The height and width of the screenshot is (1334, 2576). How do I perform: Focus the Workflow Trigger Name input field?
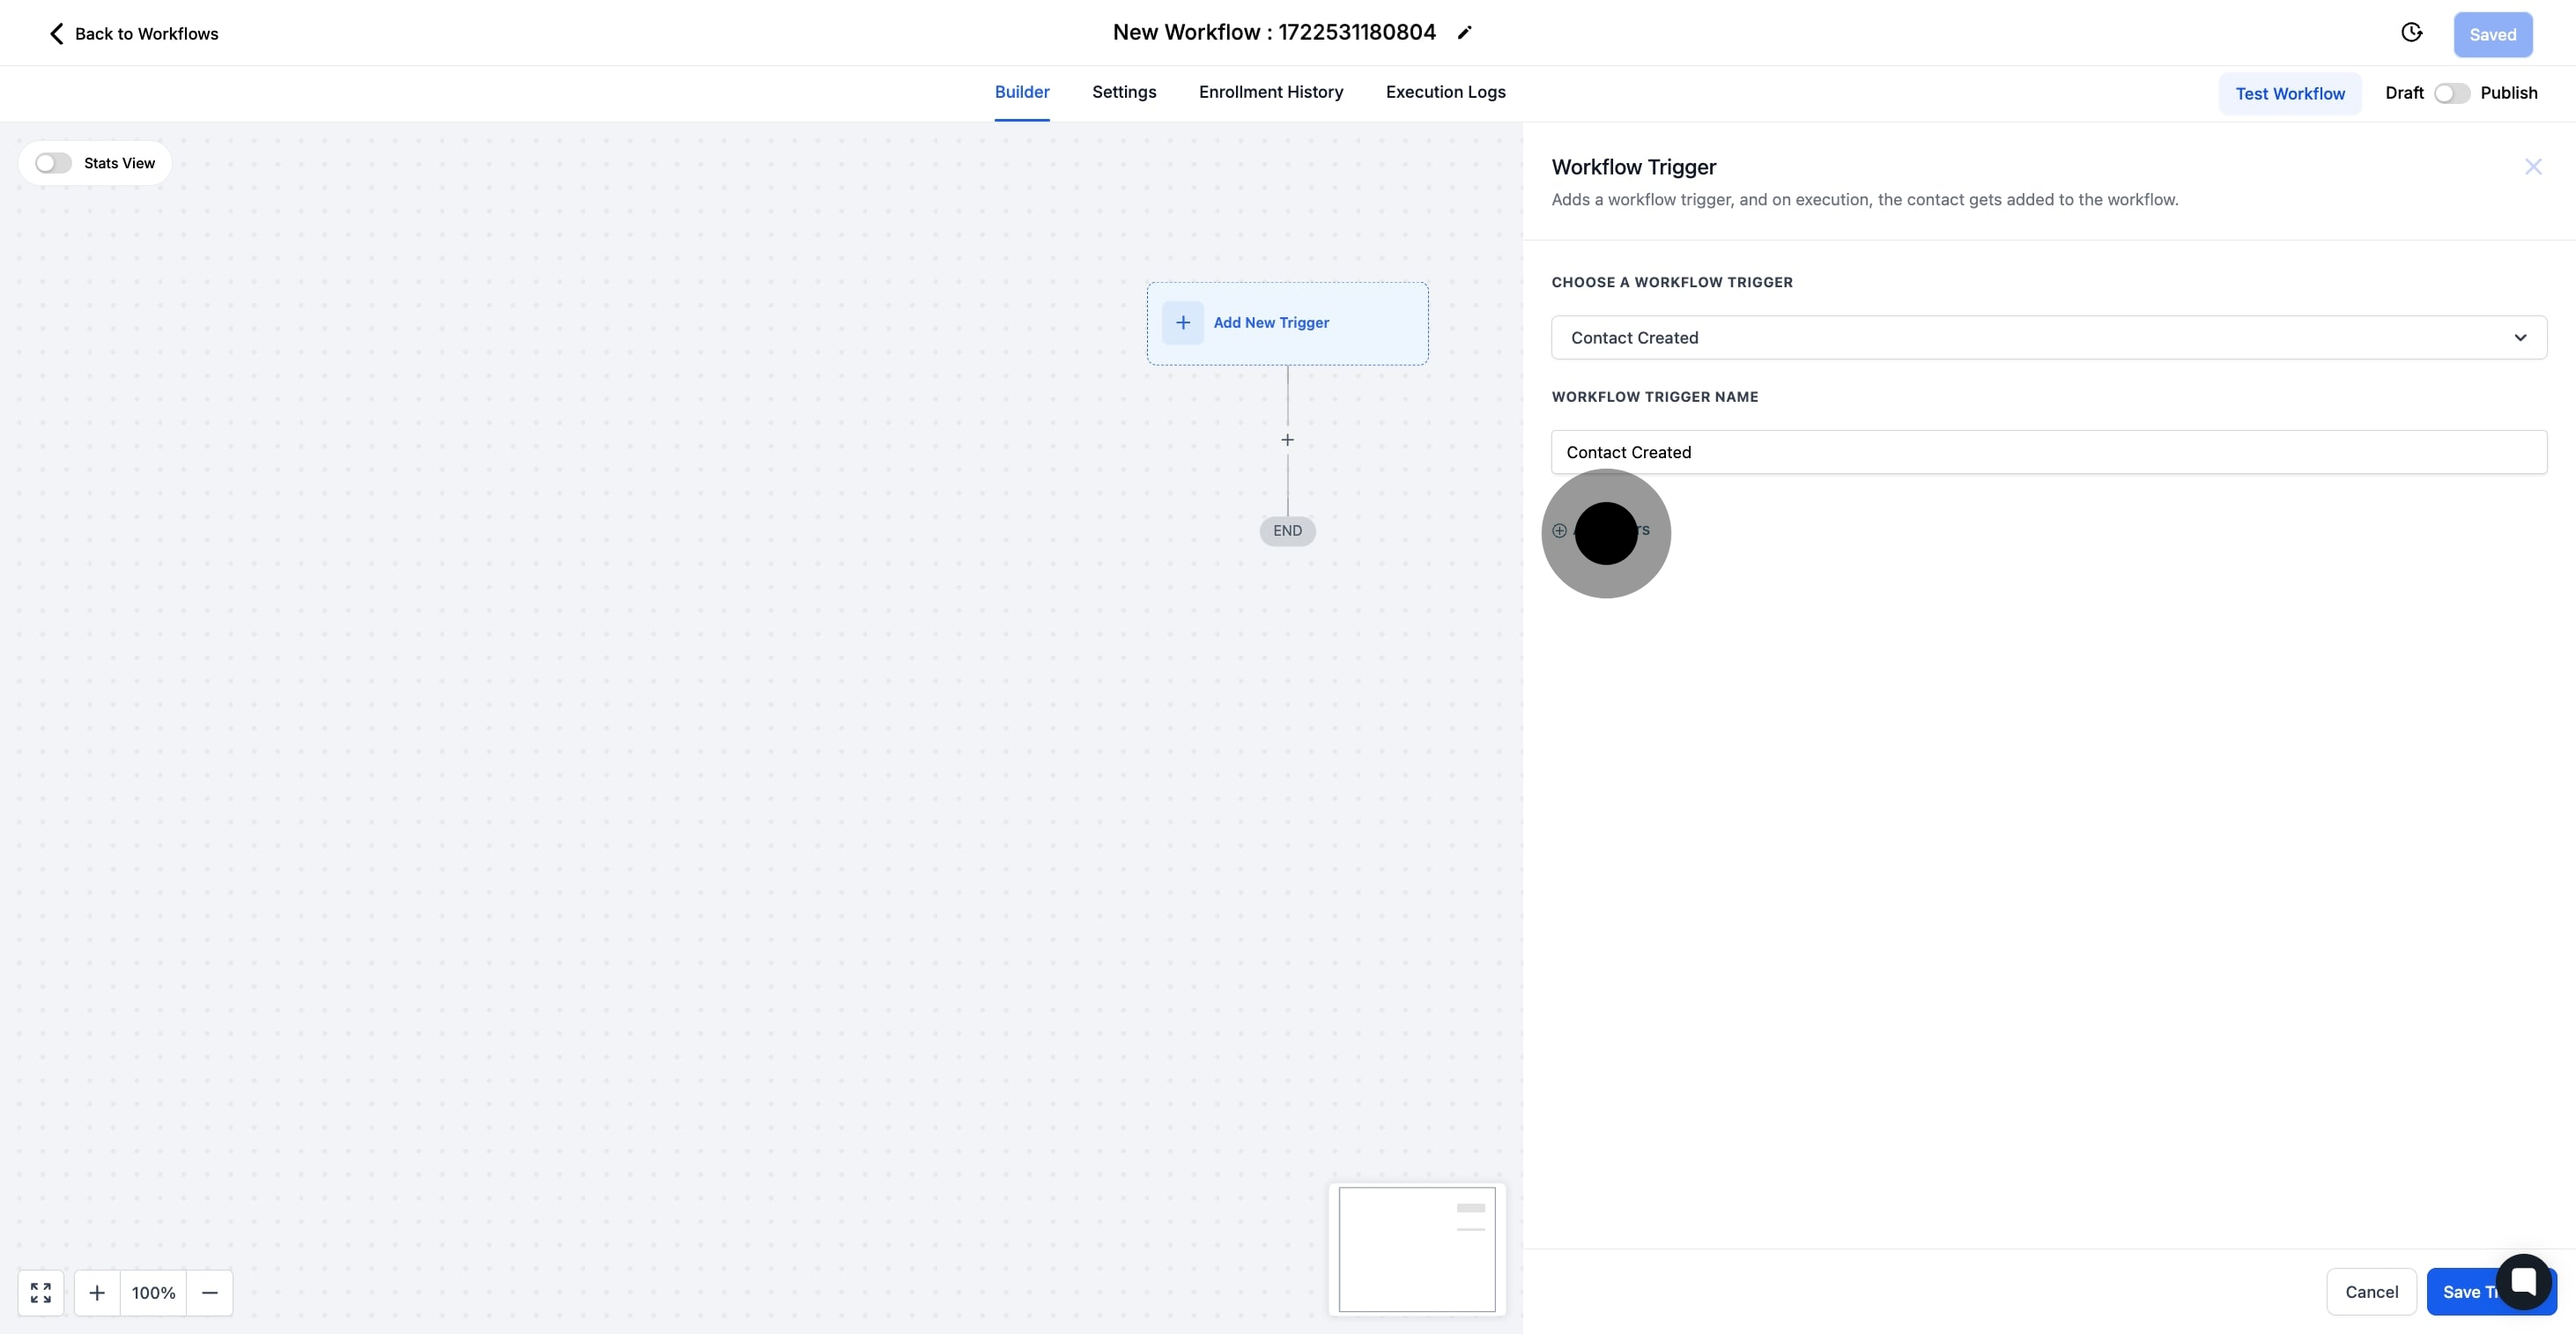pyautogui.click(x=2048, y=452)
